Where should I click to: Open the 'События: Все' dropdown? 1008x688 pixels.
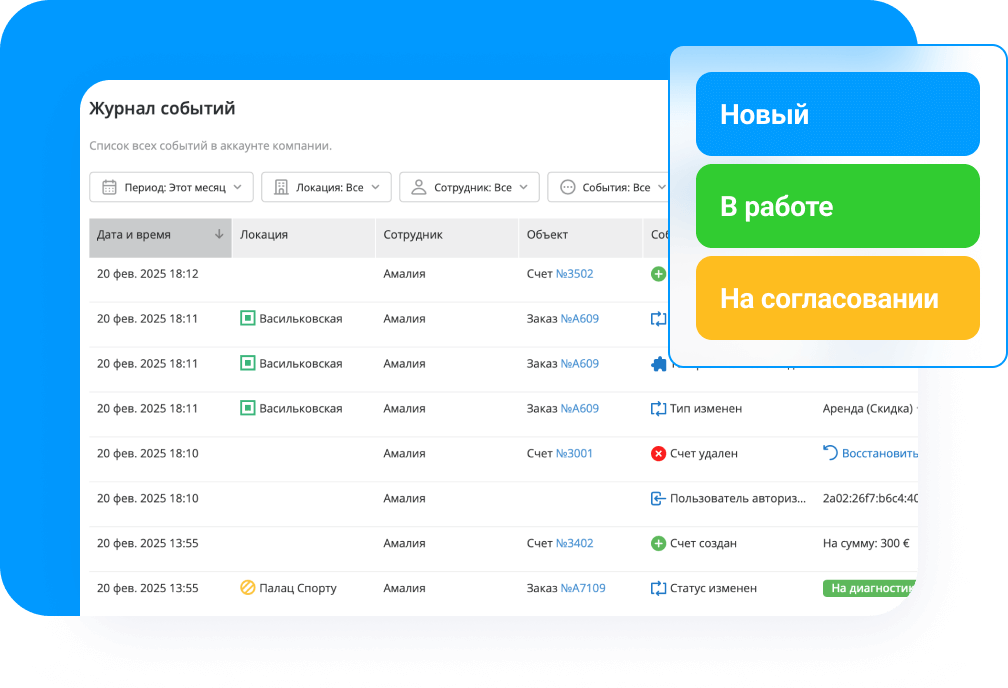[614, 186]
